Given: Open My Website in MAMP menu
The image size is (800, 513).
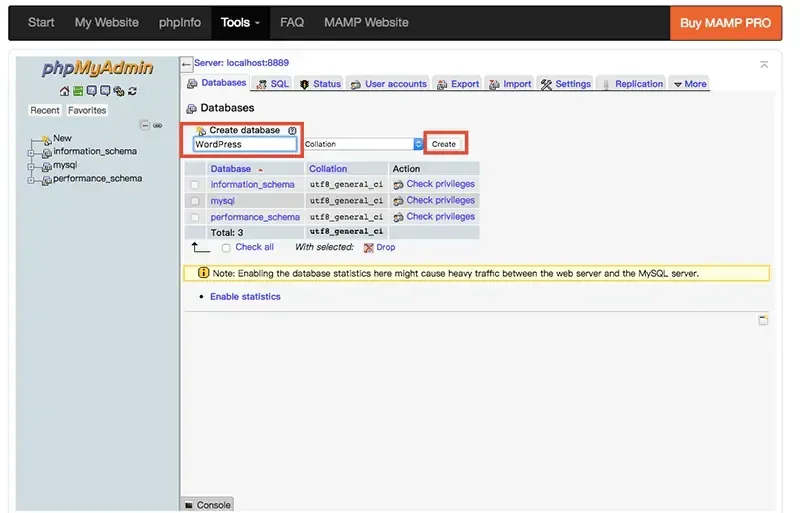Looking at the screenshot, I should pos(107,22).
